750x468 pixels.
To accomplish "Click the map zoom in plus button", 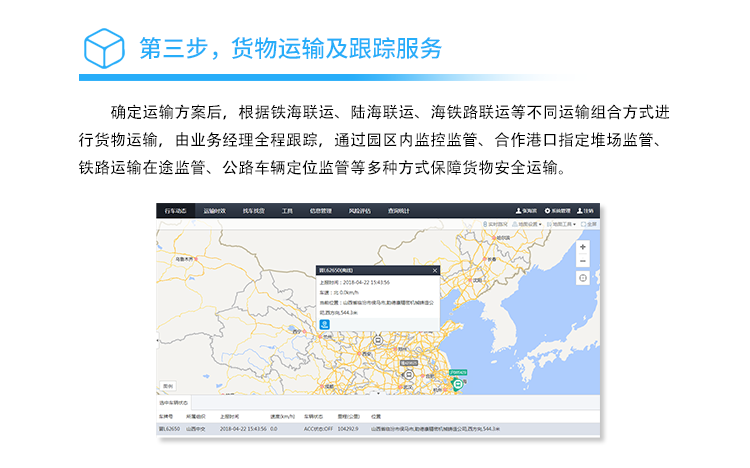I will tap(583, 246).
